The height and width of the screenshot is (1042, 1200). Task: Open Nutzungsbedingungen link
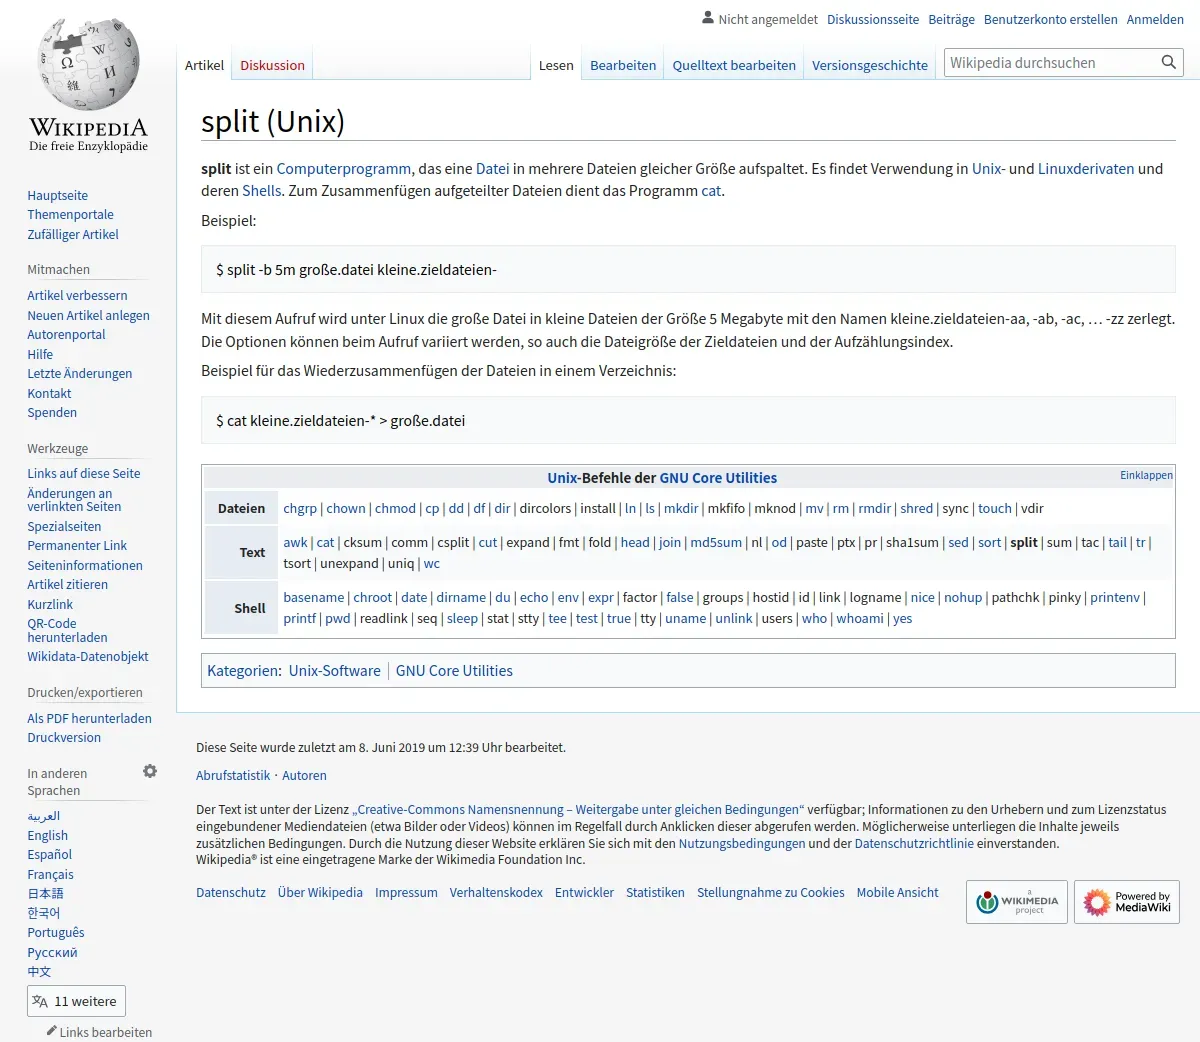pyautogui.click(x=742, y=843)
